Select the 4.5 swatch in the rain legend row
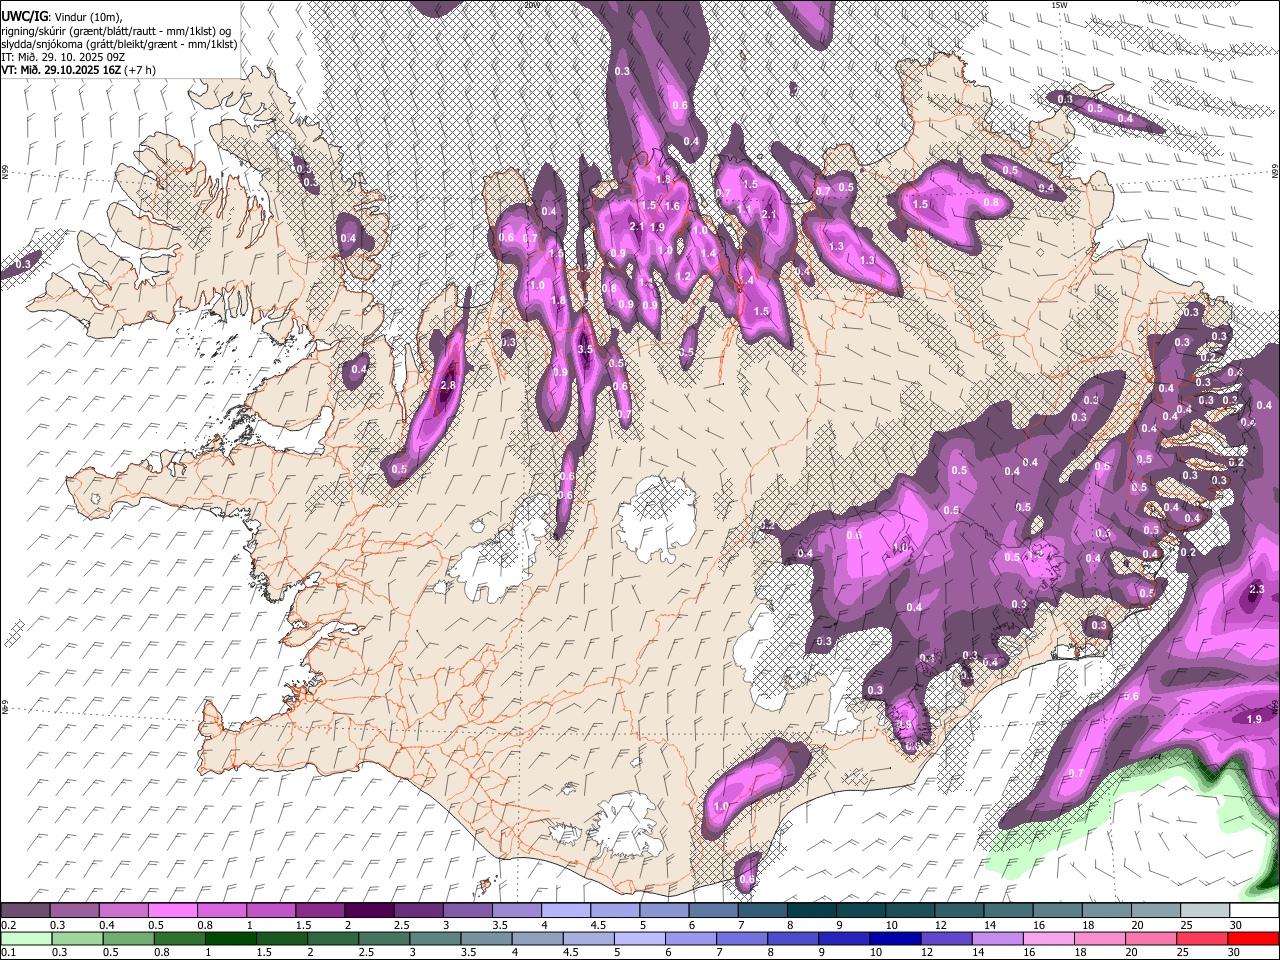 588,938
